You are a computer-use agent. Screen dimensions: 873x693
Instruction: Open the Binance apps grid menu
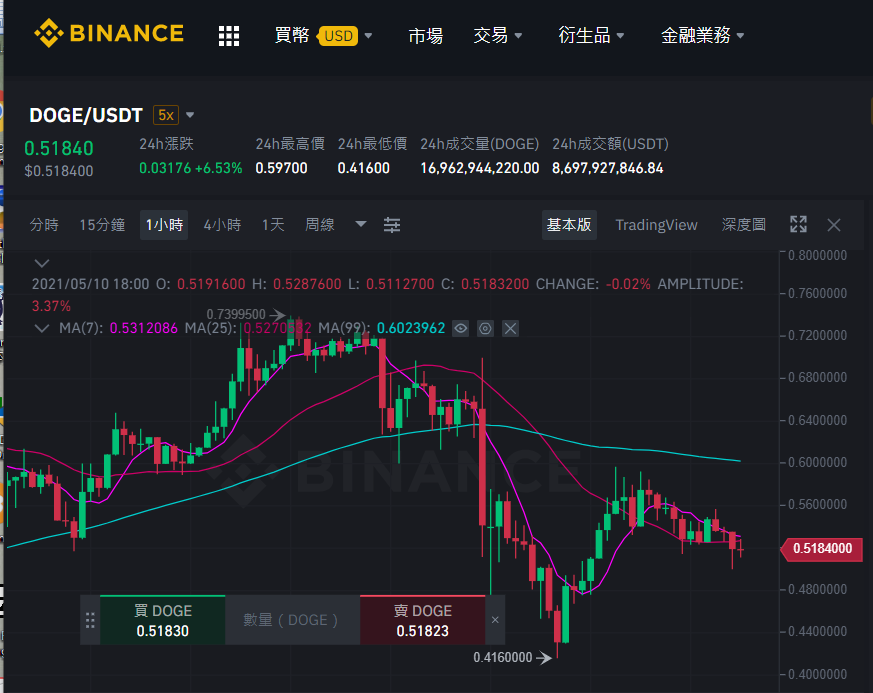pyautogui.click(x=228, y=36)
